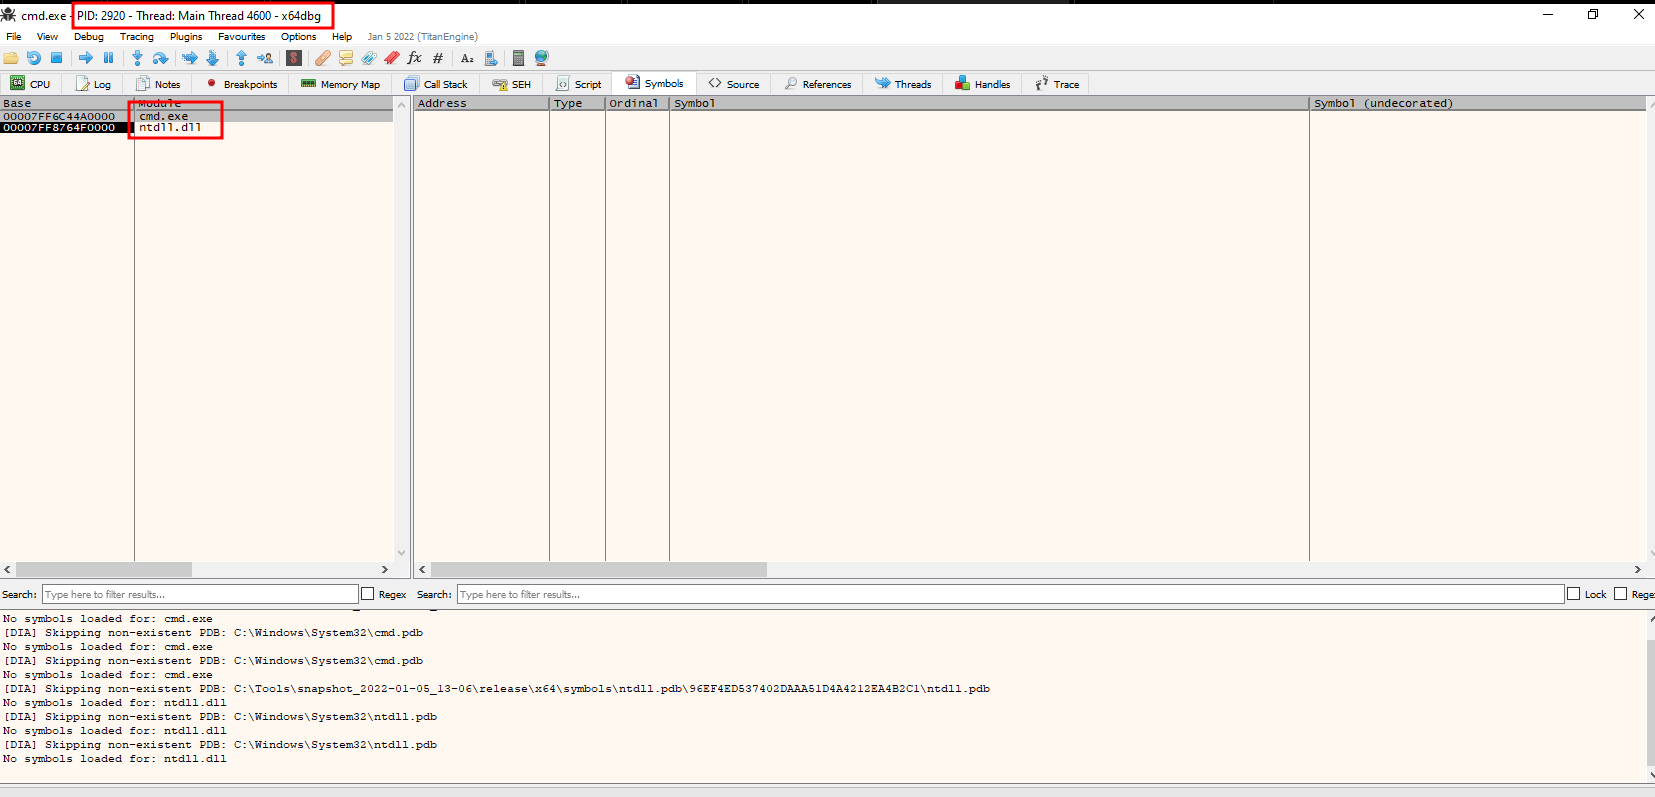The width and height of the screenshot is (1655, 797).
Task: Restart the debuggee with the restart icon
Action: click(34, 58)
